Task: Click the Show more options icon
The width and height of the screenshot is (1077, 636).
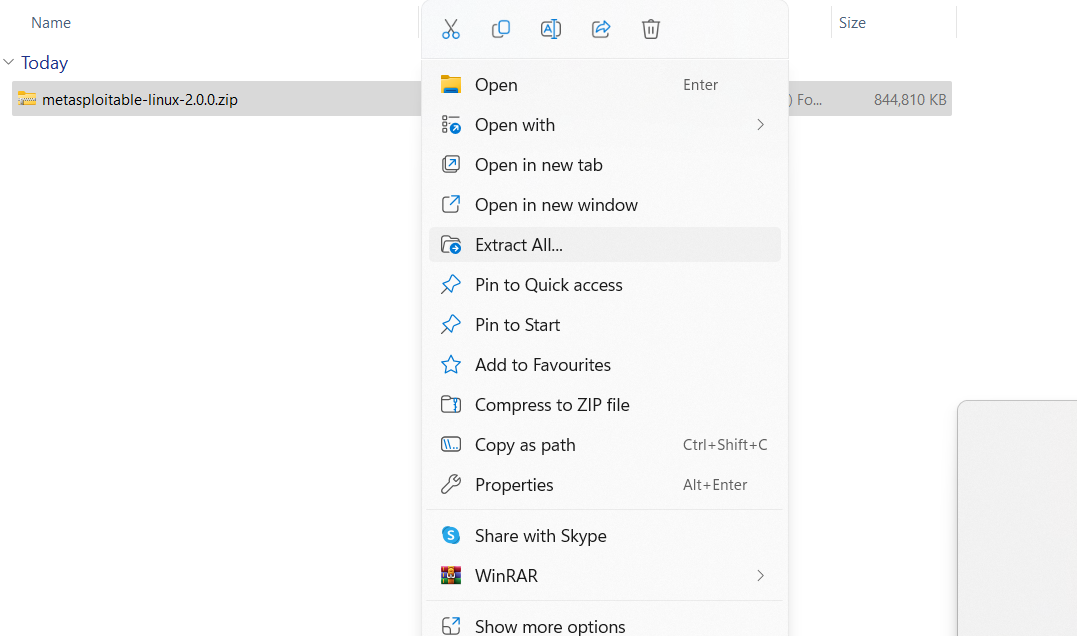Action: coord(451,626)
